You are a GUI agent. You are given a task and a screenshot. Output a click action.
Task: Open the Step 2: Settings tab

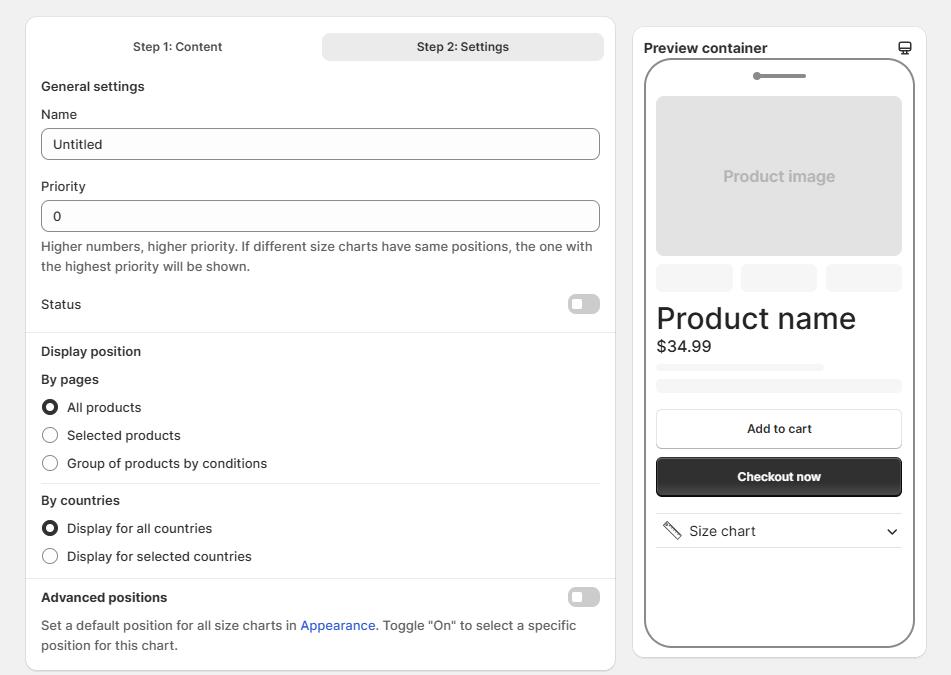463,47
